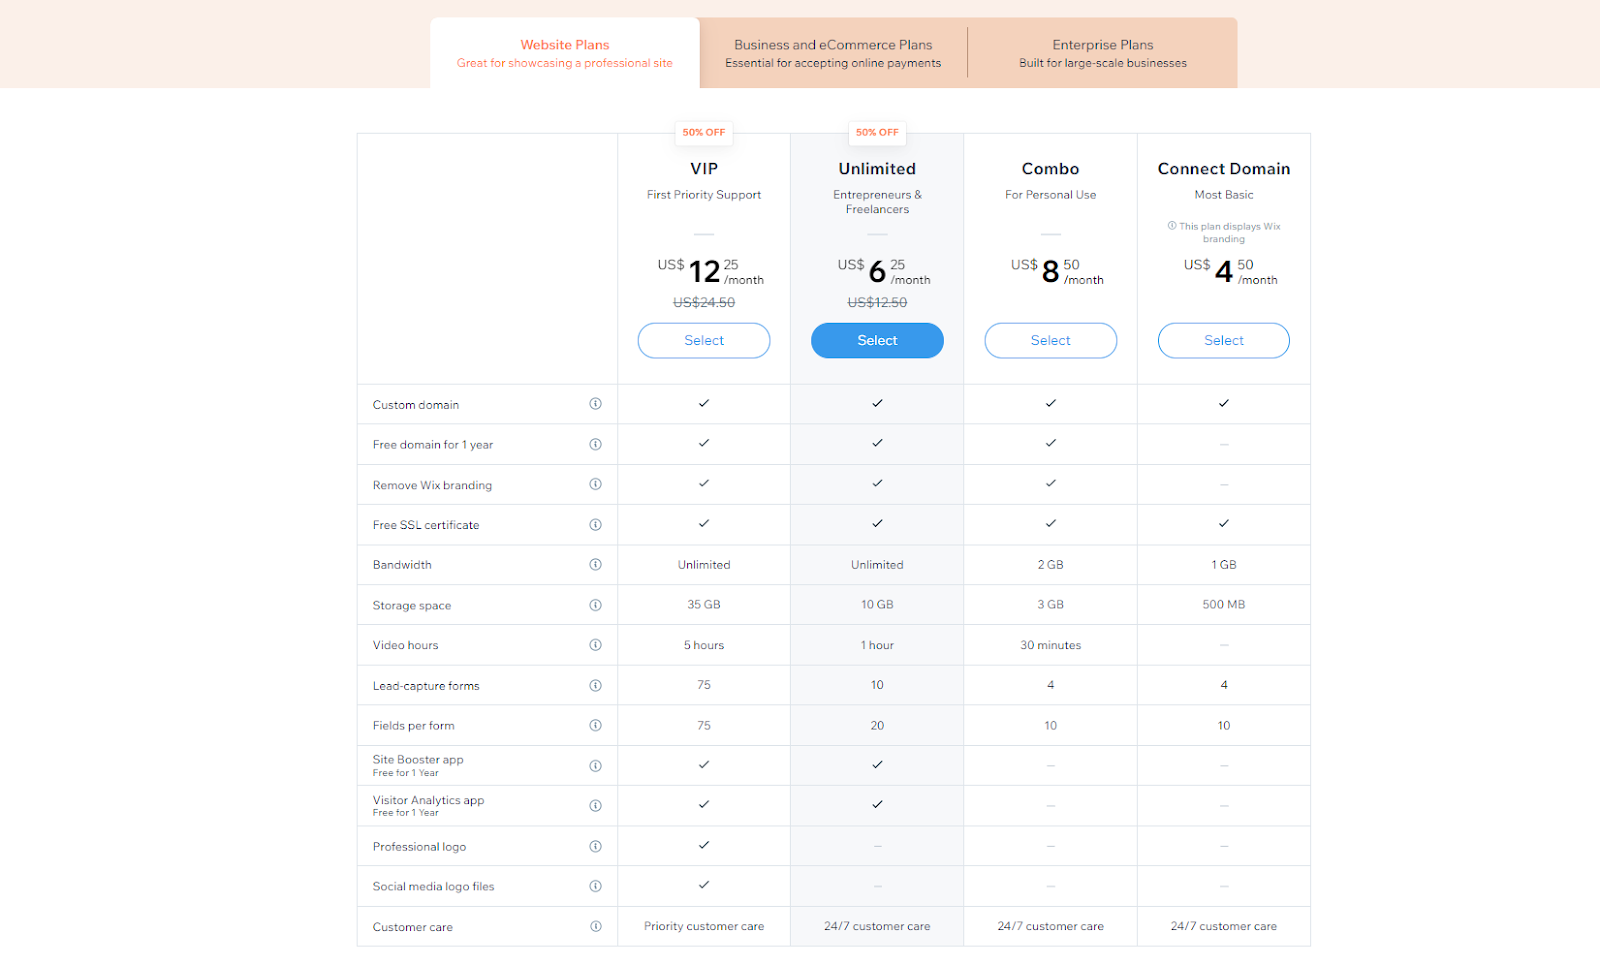
Task: Click Visitor Analytics app info icon
Action: pos(595,806)
